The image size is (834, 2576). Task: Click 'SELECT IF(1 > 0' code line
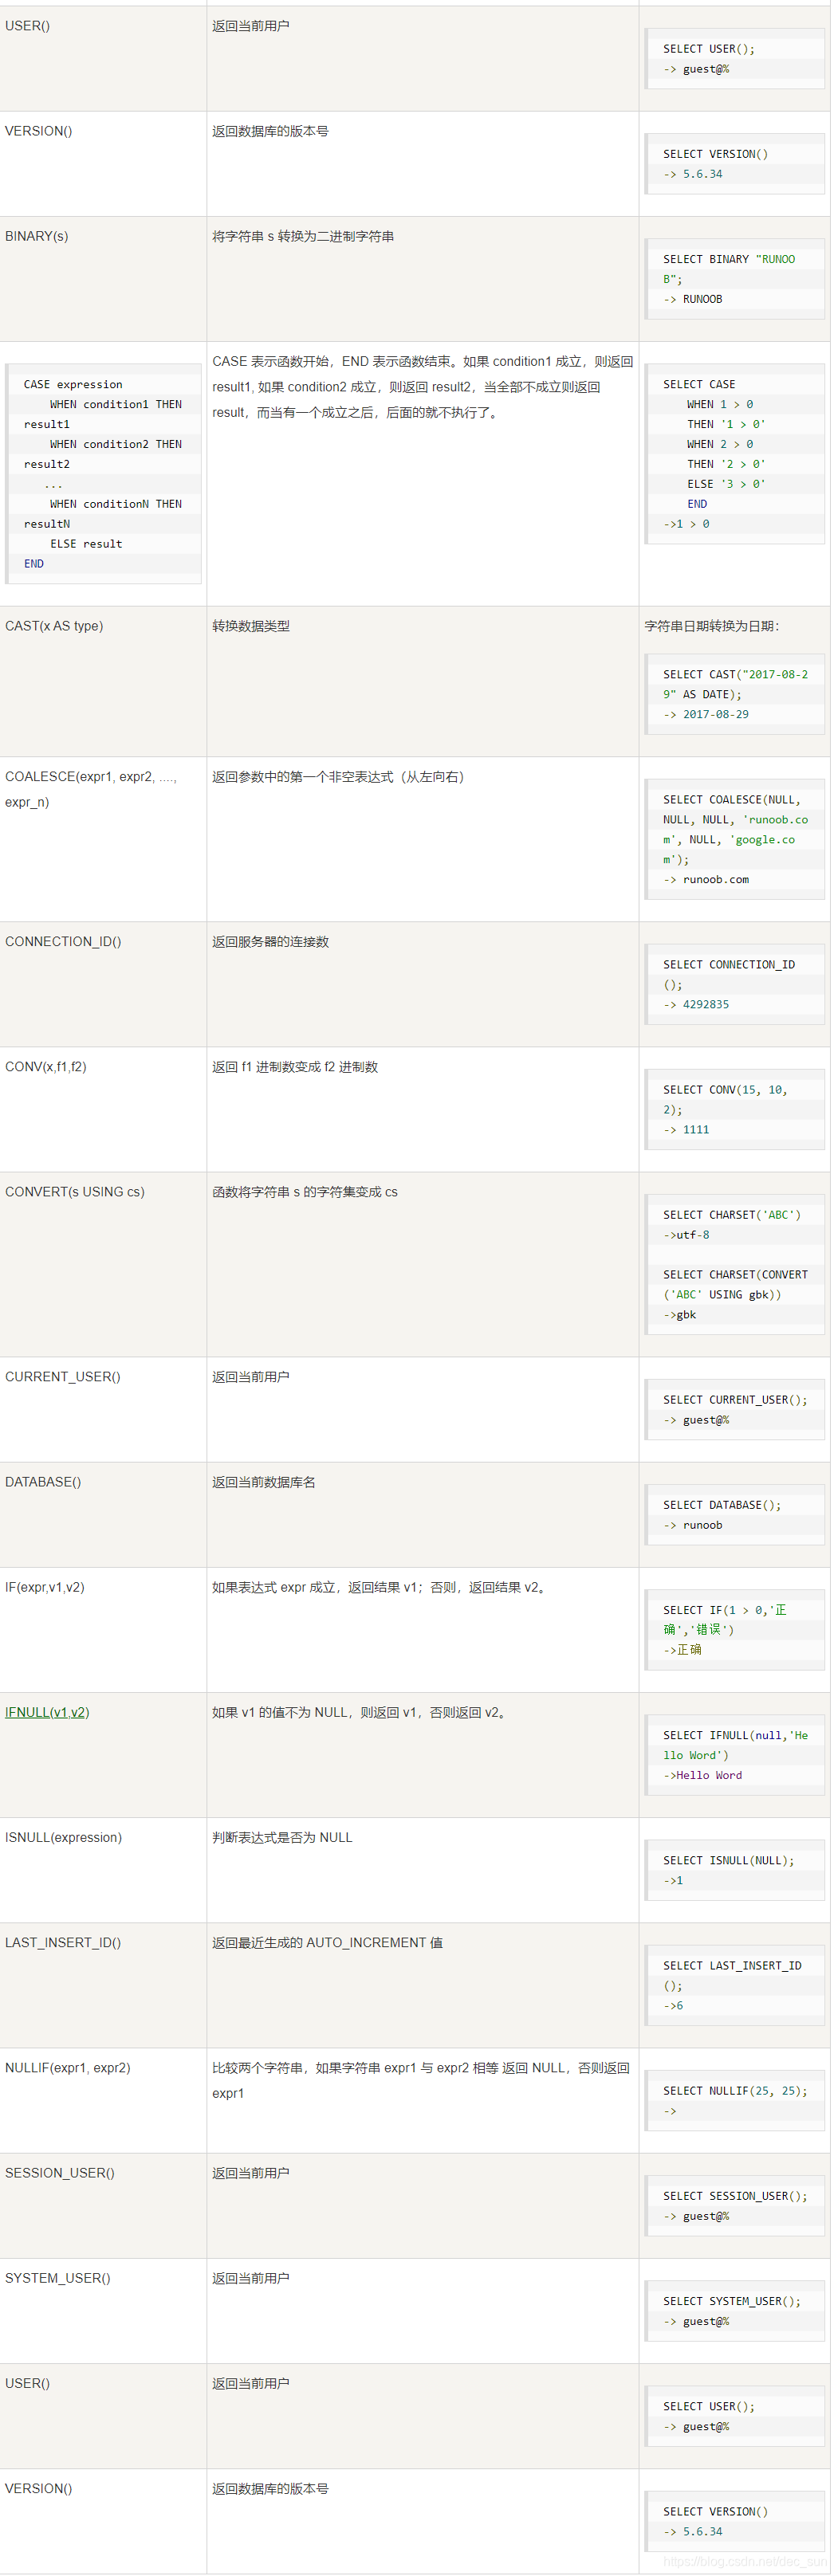pos(725,1609)
